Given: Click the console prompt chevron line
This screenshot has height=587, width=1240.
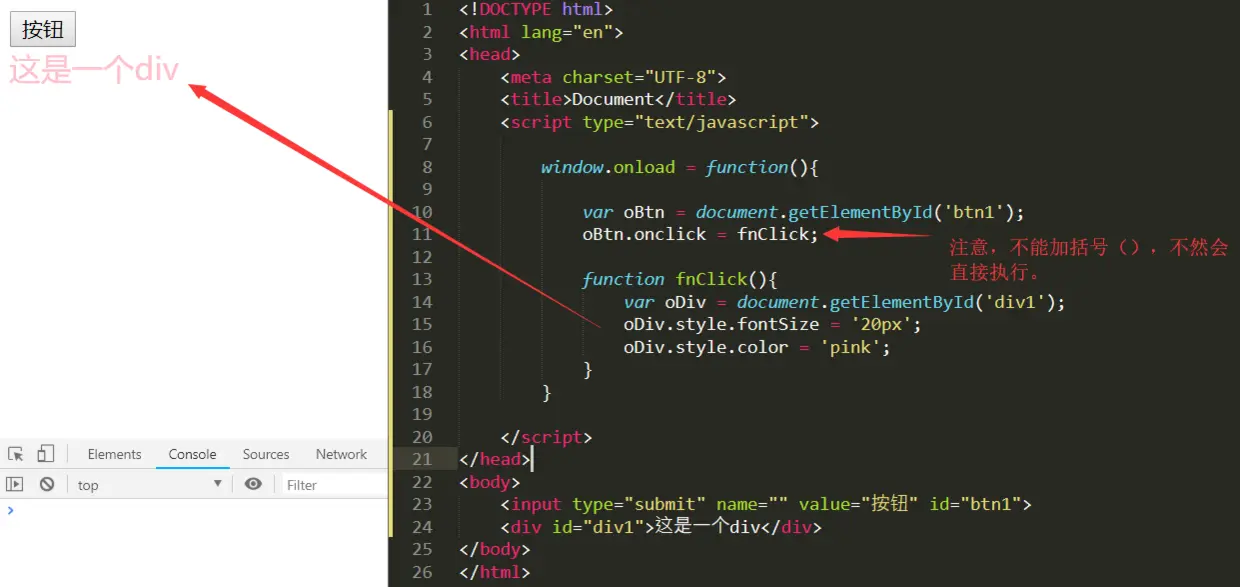Looking at the screenshot, I should tap(194, 510).
